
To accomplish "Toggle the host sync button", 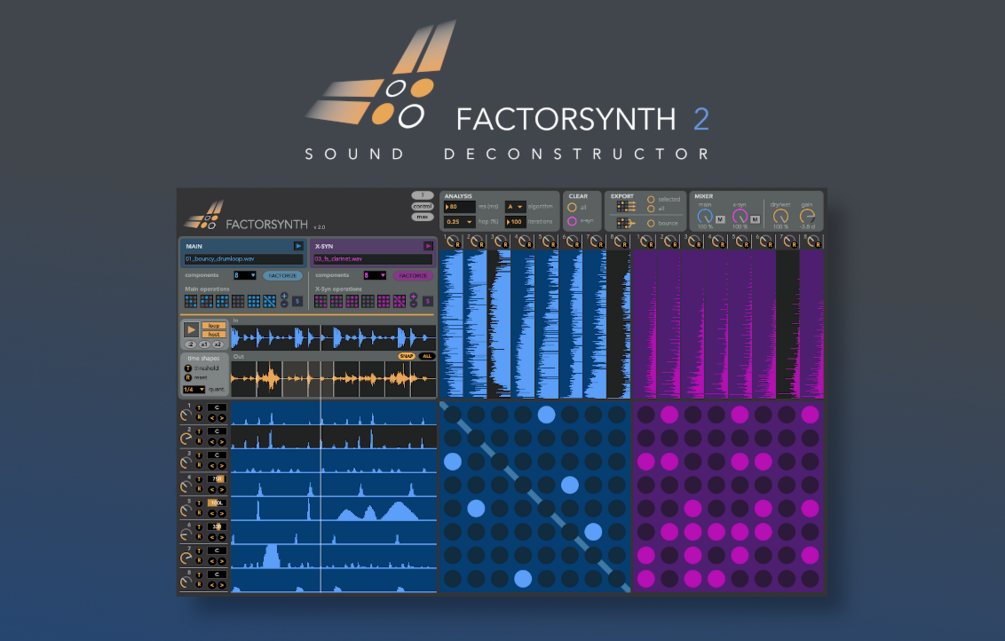I will [x=214, y=334].
